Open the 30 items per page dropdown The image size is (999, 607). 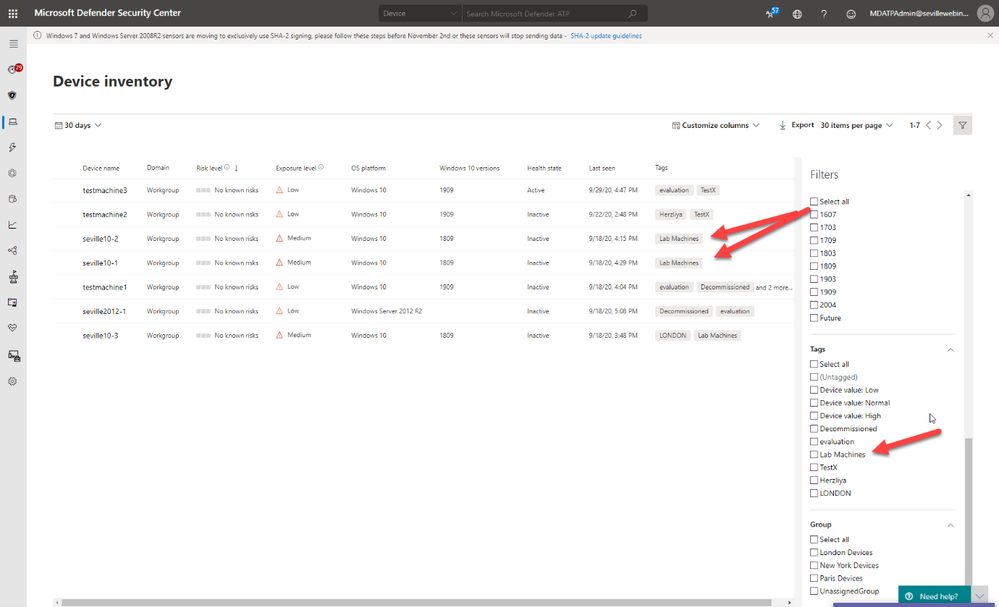pos(856,125)
